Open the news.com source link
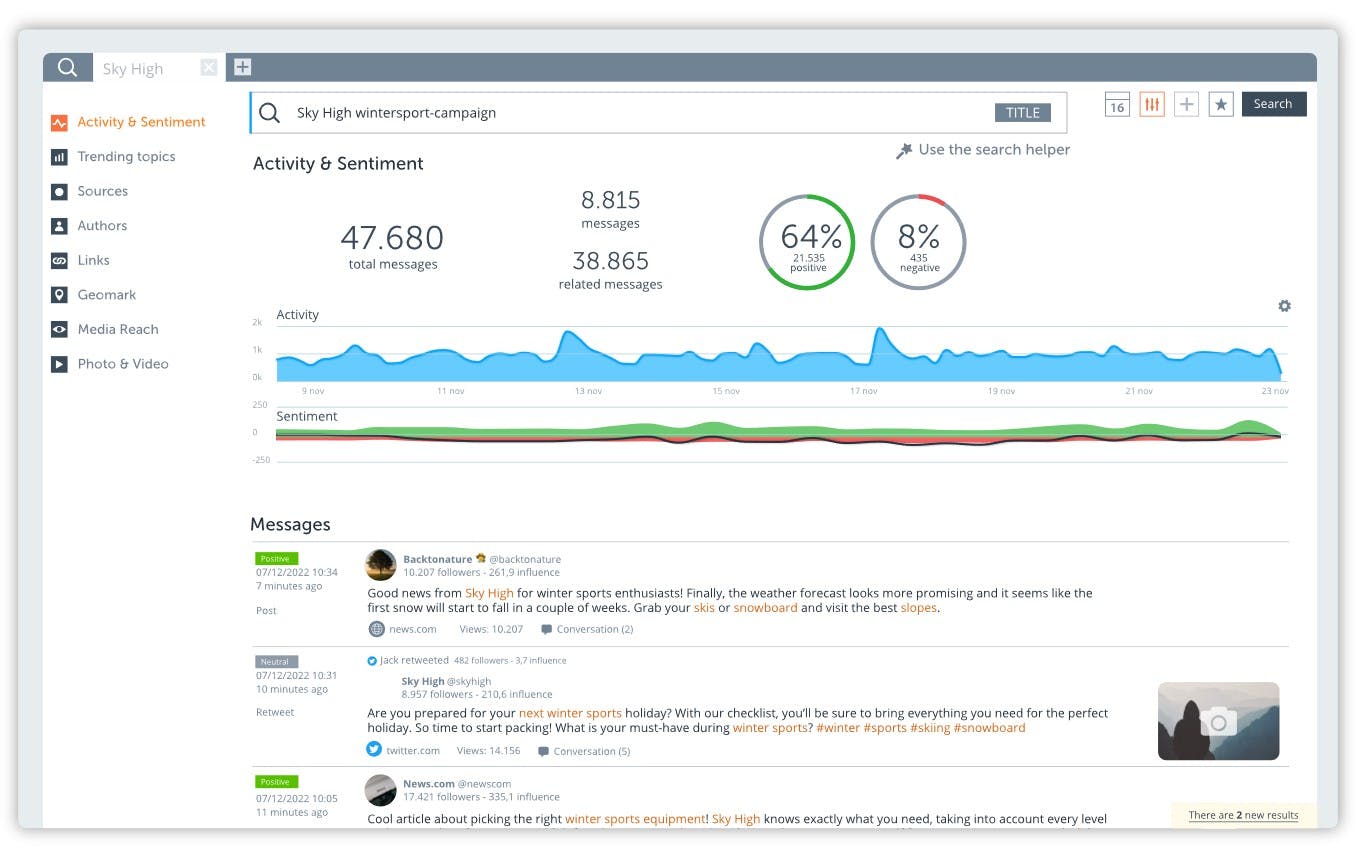This screenshot has height=862, width=1365. click(403, 629)
